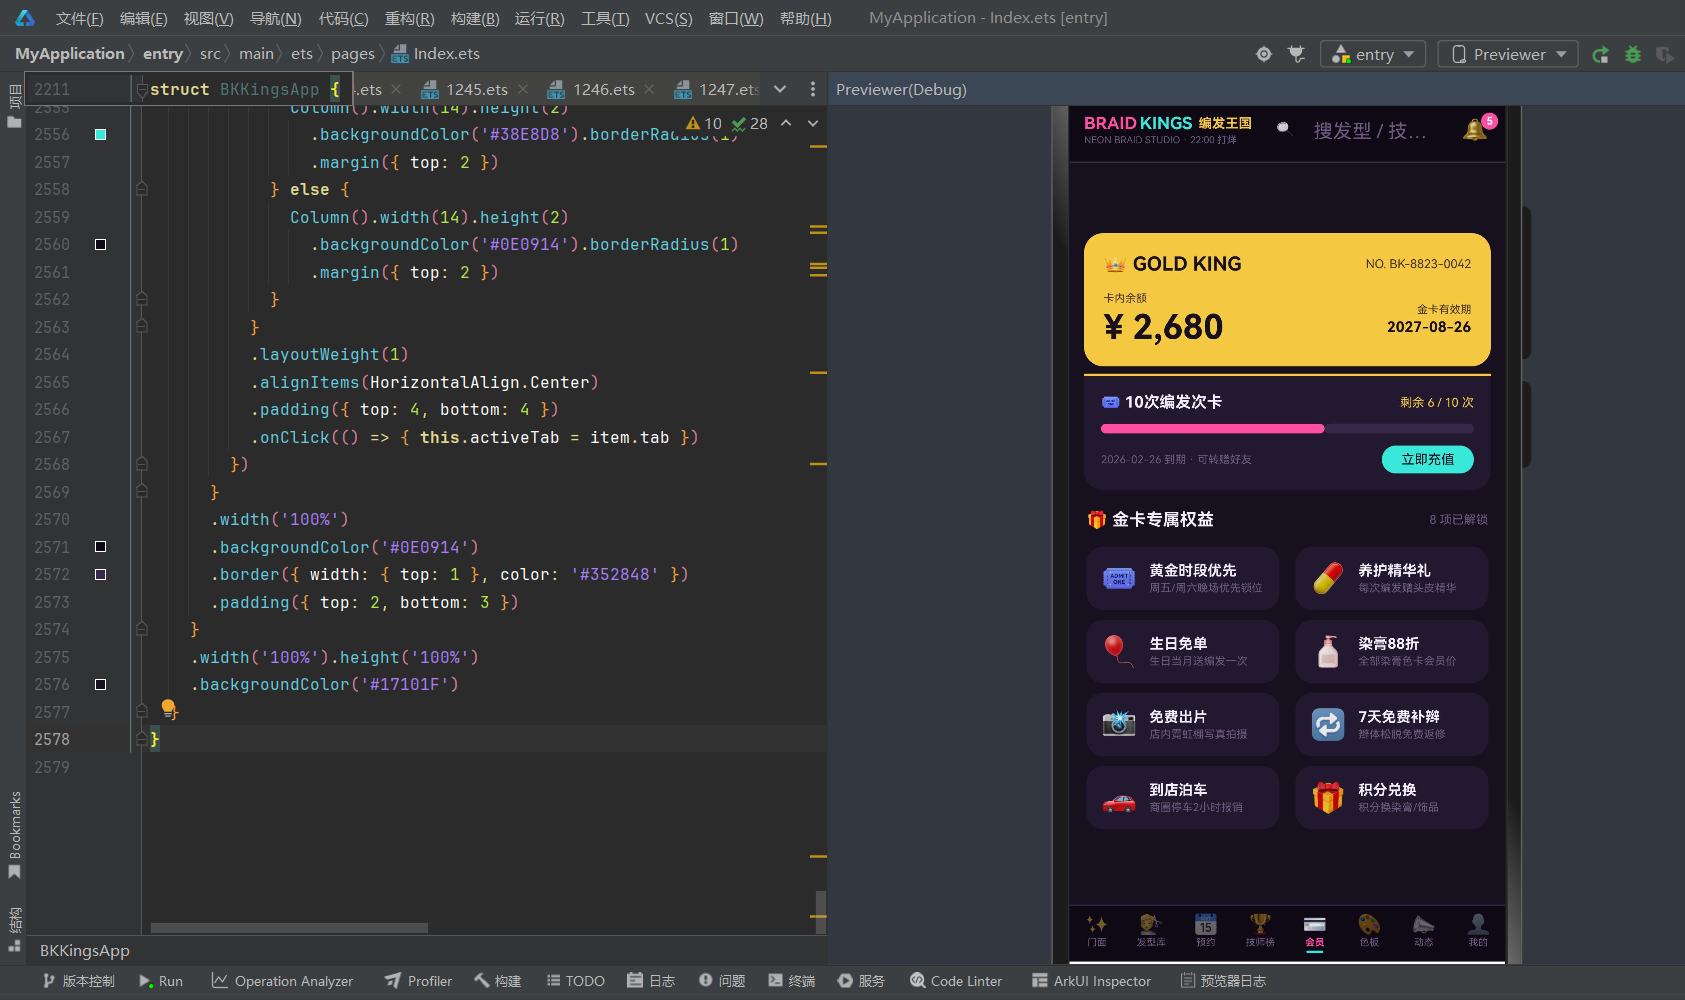The width and height of the screenshot is (1685, 1000).
Task: Click the BKKingsApp structure breadcrumb
Action: click(85, 951)
